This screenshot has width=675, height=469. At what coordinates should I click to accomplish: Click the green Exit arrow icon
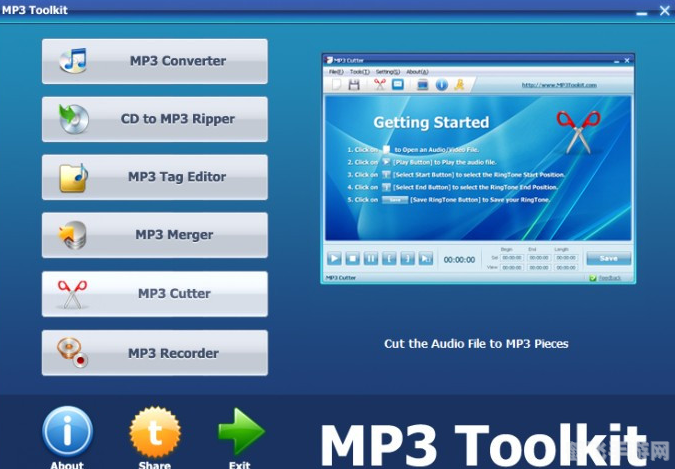coord(241,432)
